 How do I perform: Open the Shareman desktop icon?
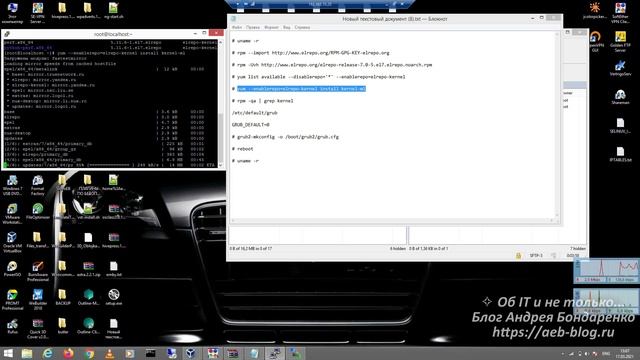tap(620, 97)
